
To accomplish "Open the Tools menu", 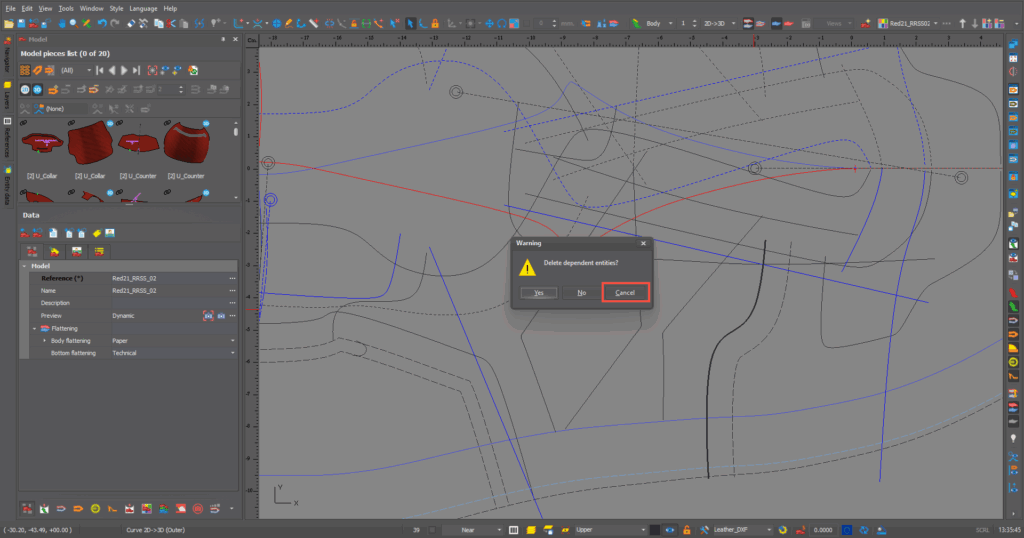I will 66,8.
